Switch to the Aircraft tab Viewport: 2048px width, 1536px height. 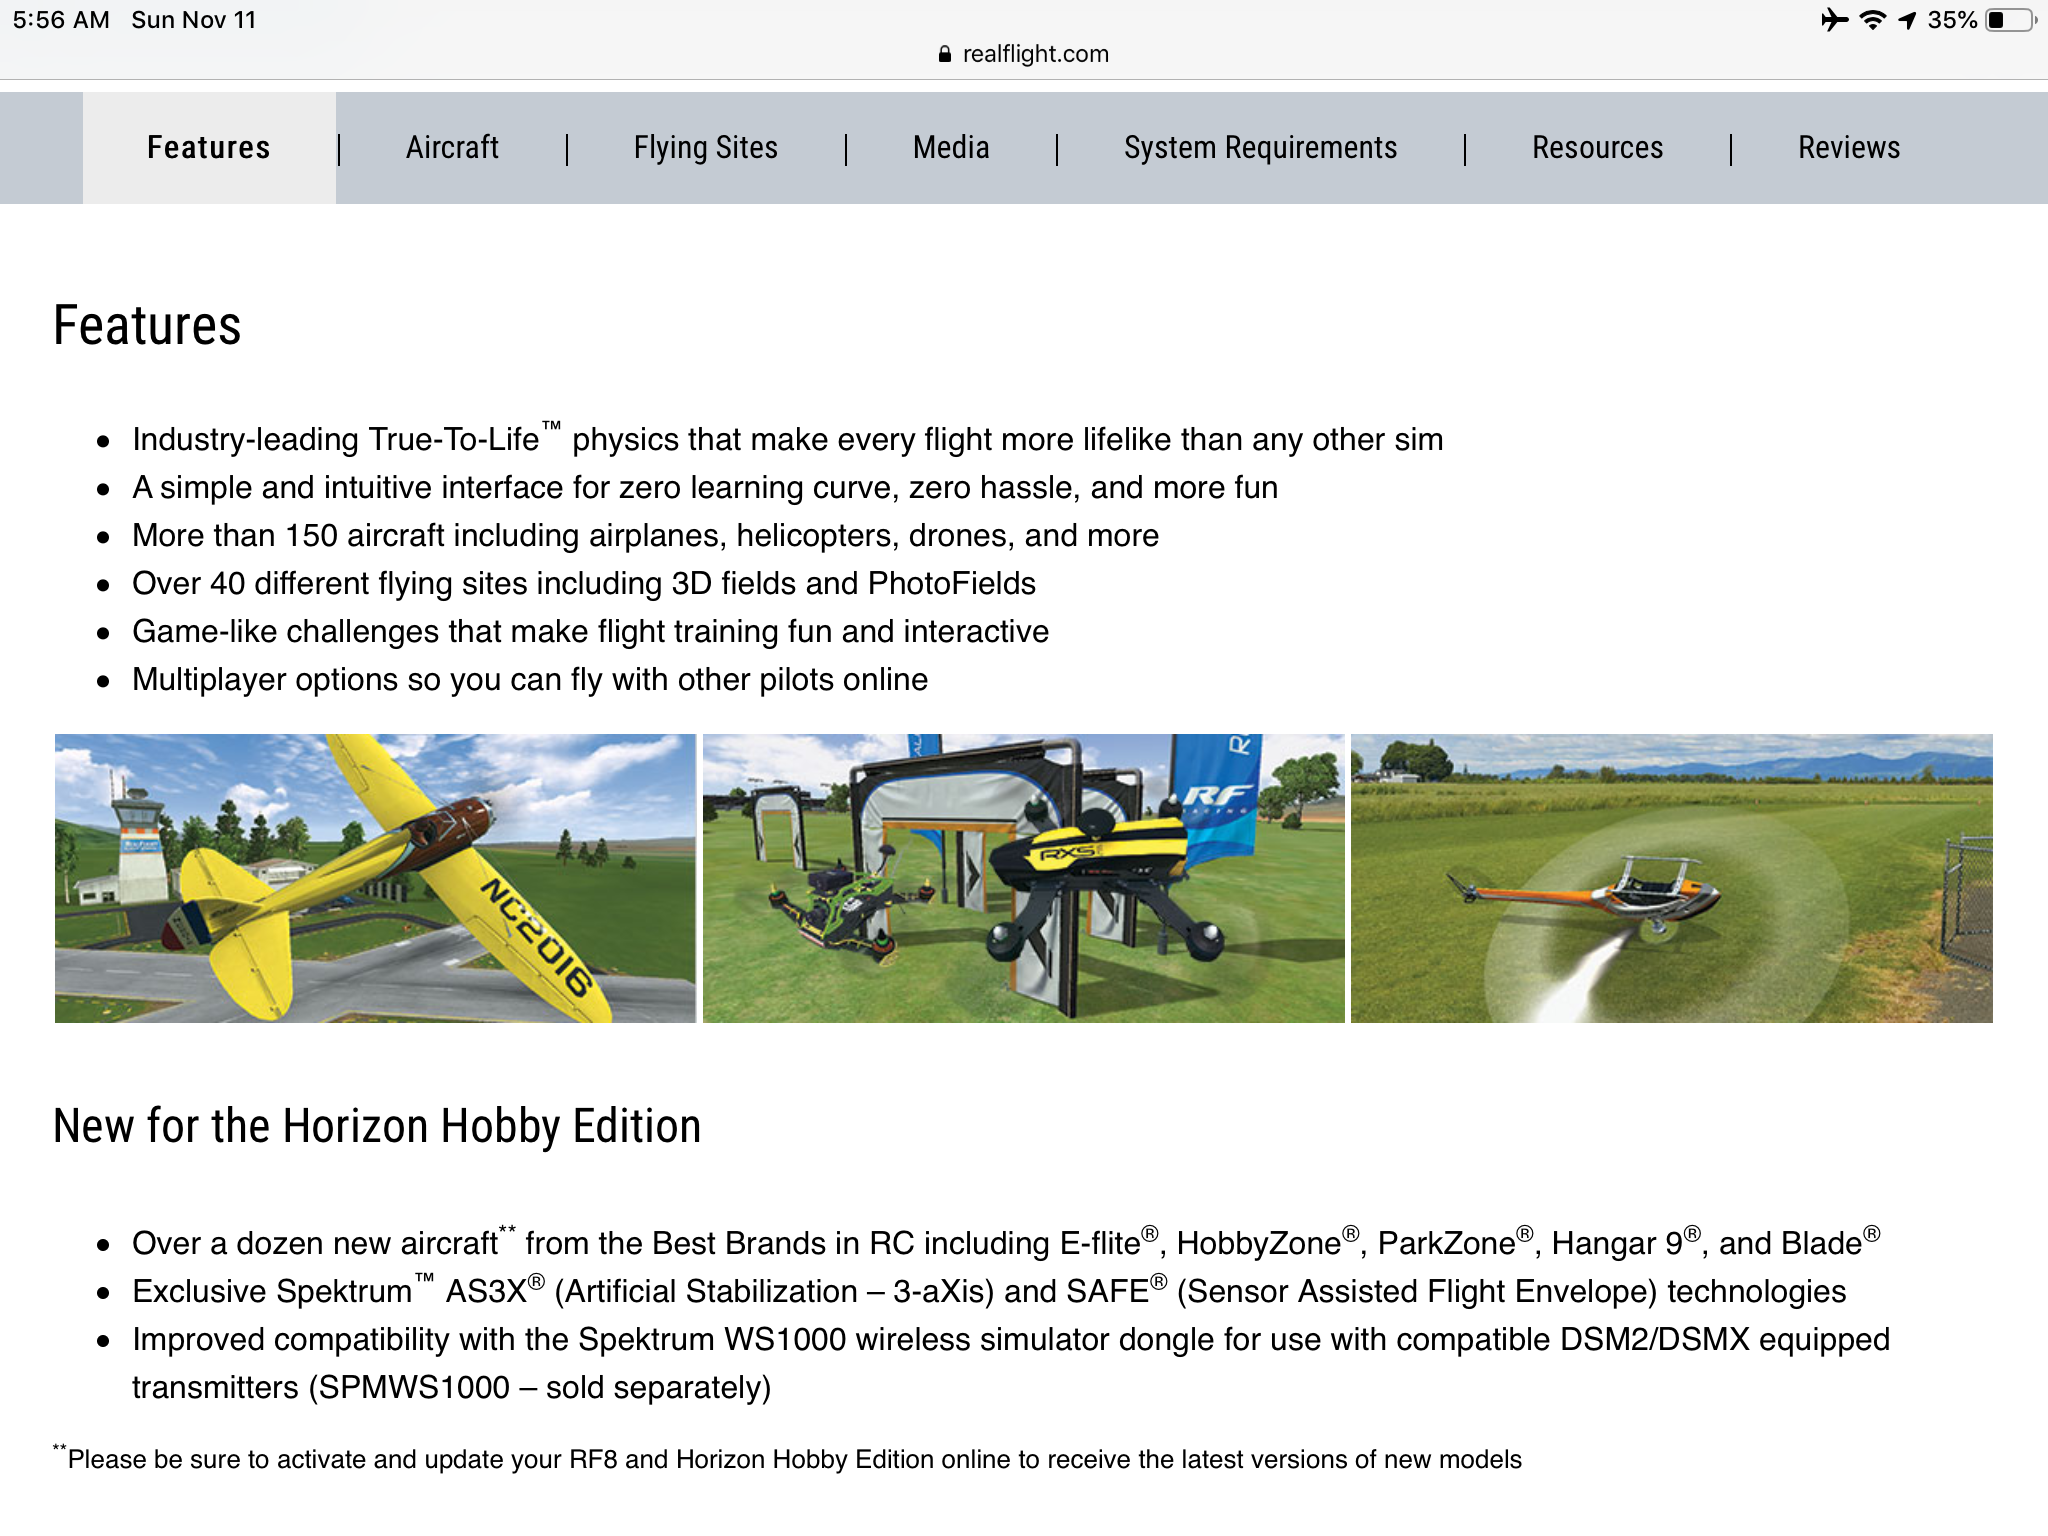point(452,148)
